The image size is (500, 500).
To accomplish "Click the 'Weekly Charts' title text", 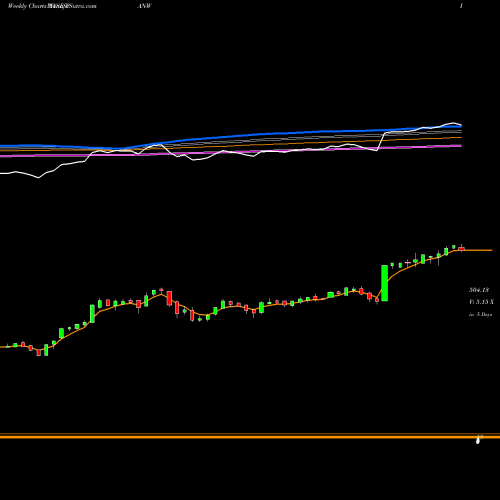I will pos(27,6).
